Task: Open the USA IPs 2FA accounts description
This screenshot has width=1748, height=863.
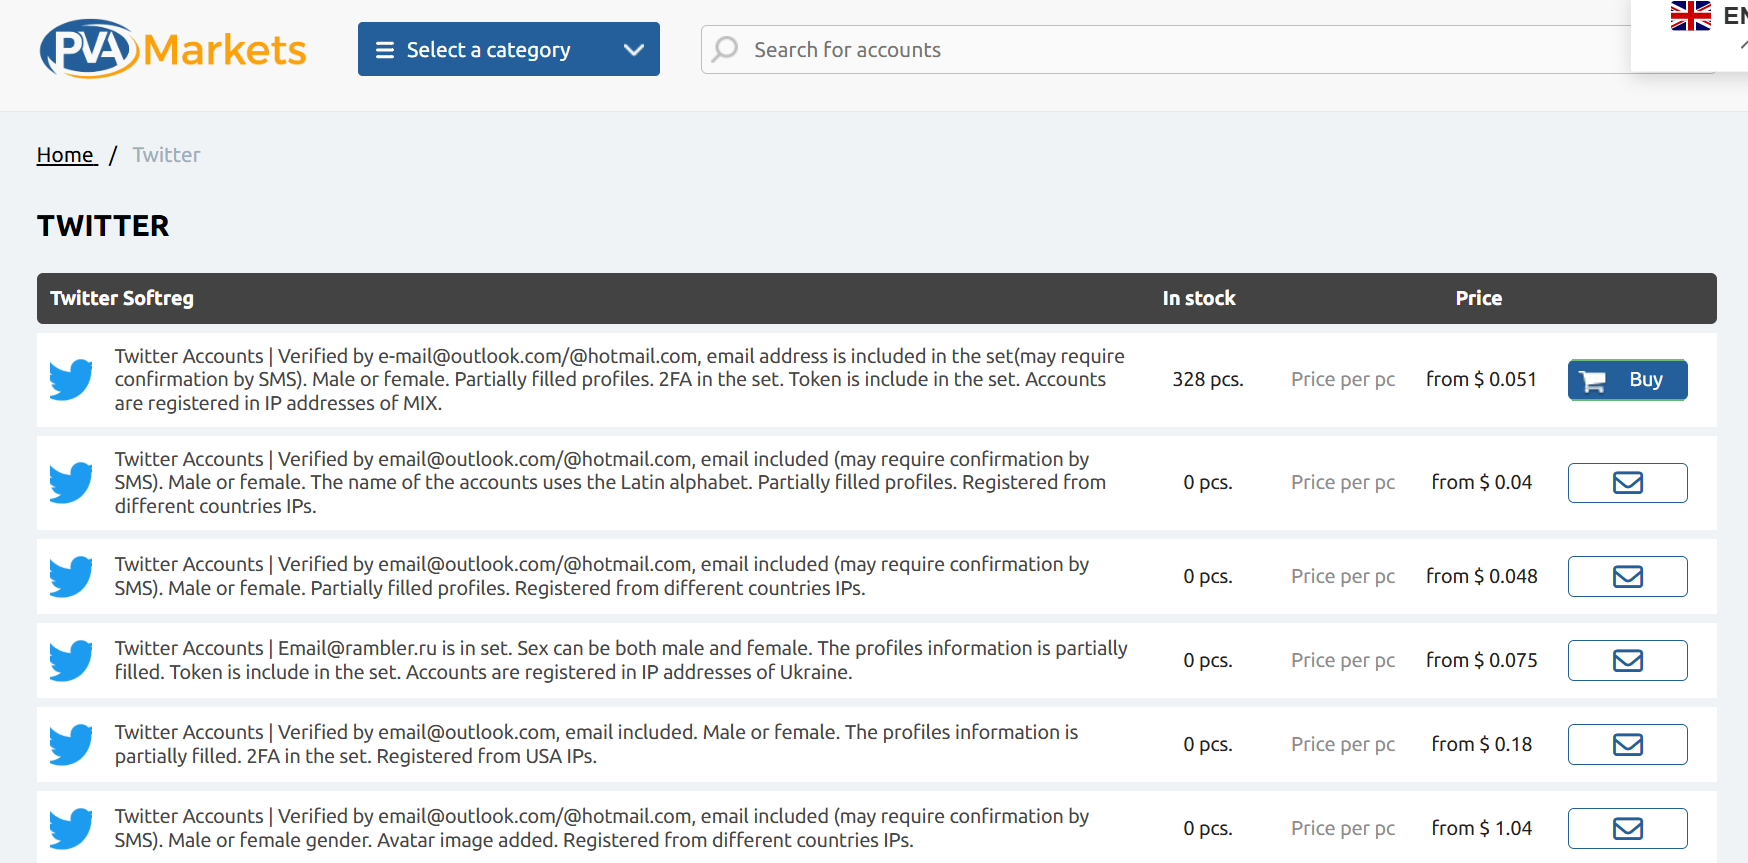Action: [596, 744]
